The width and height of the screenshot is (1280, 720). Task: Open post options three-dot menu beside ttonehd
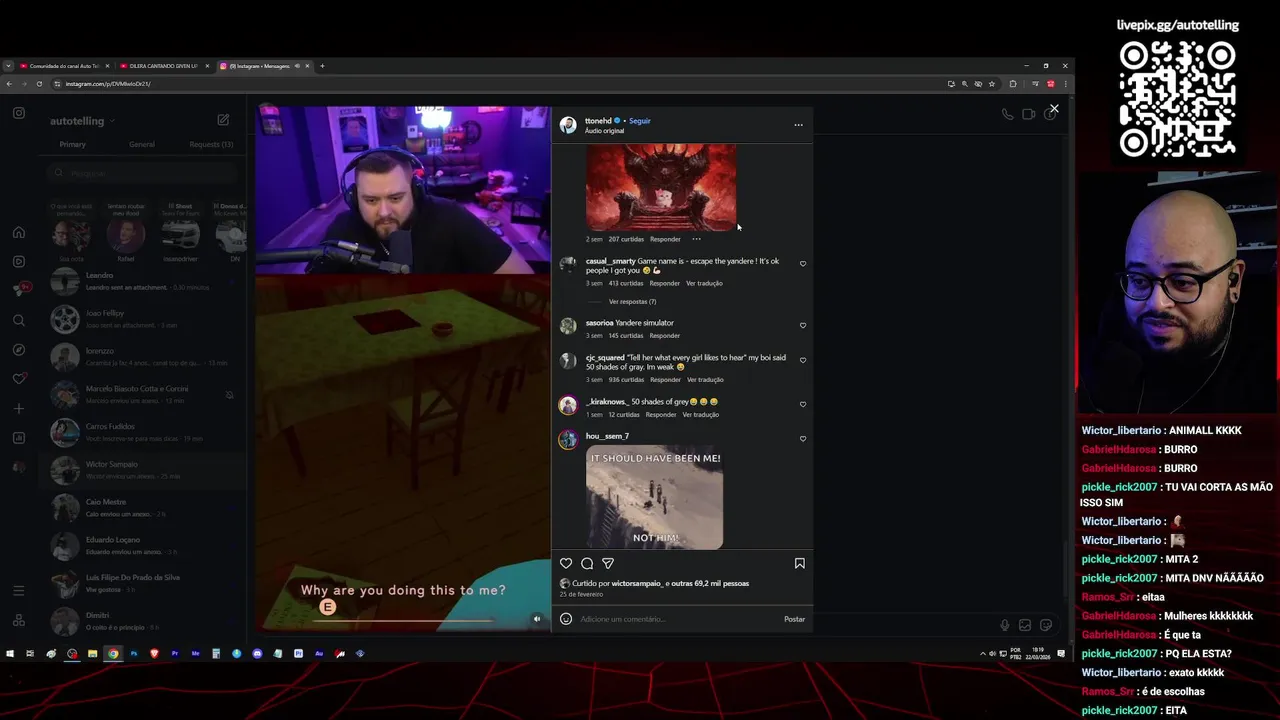798,125
